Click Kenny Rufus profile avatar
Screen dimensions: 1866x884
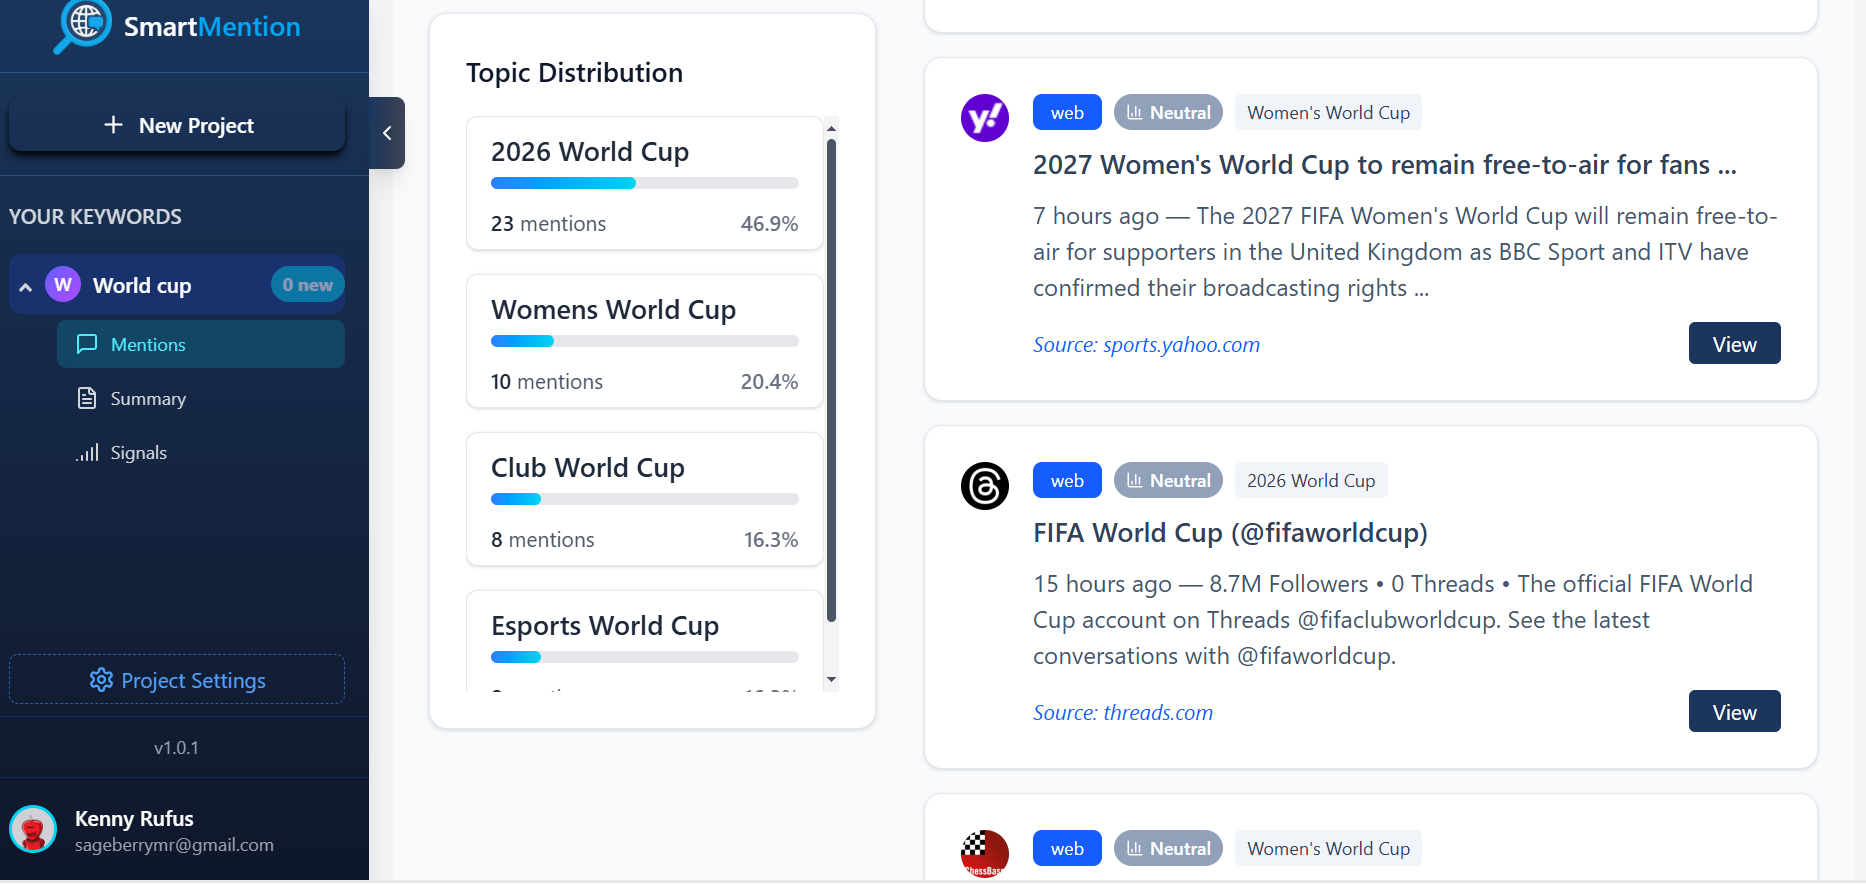[x=33, y=830]
